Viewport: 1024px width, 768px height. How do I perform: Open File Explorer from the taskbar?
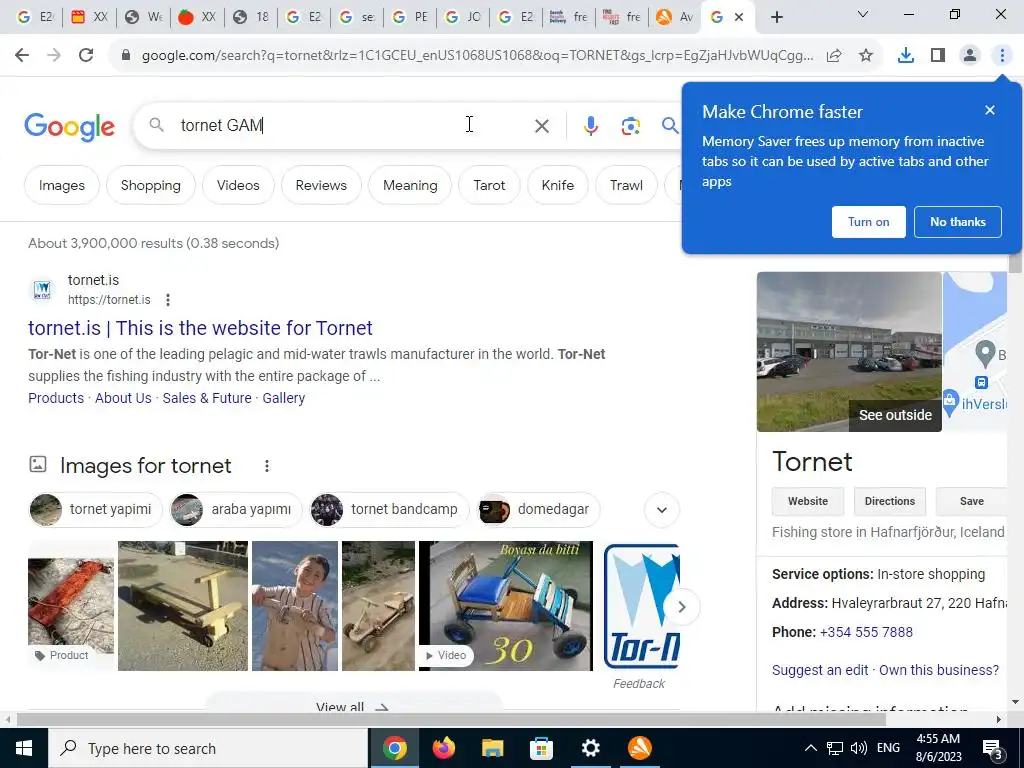[492, 748]
